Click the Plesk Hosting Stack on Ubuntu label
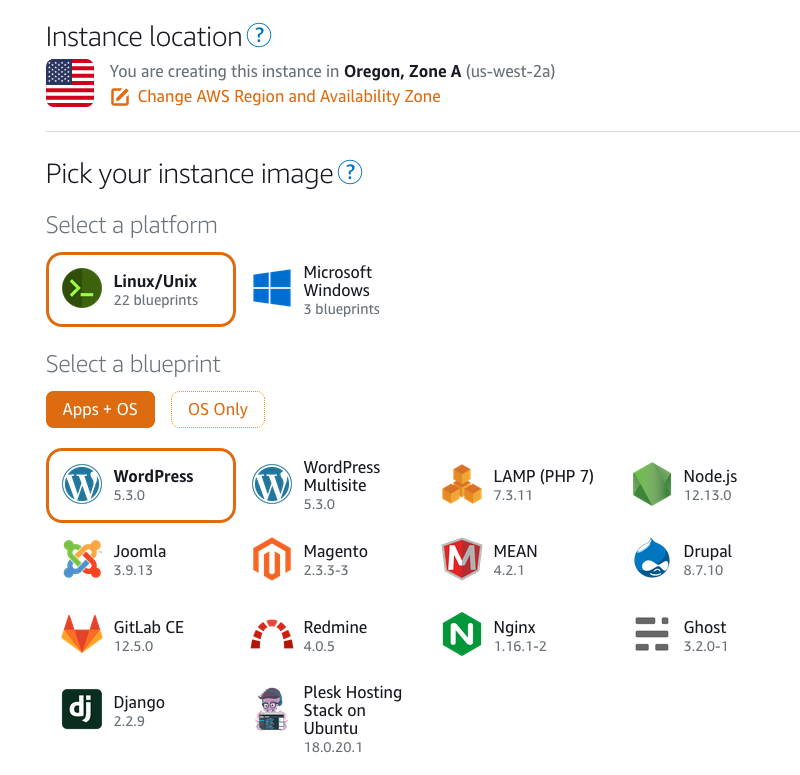Screen dimensions: 800x775 [353, 710]
